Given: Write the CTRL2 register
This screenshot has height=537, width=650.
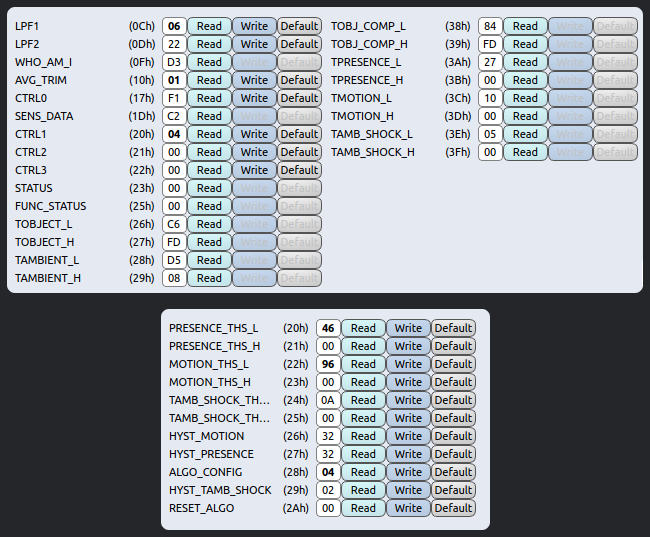Looking at the screenshot, I should point(254,152).
